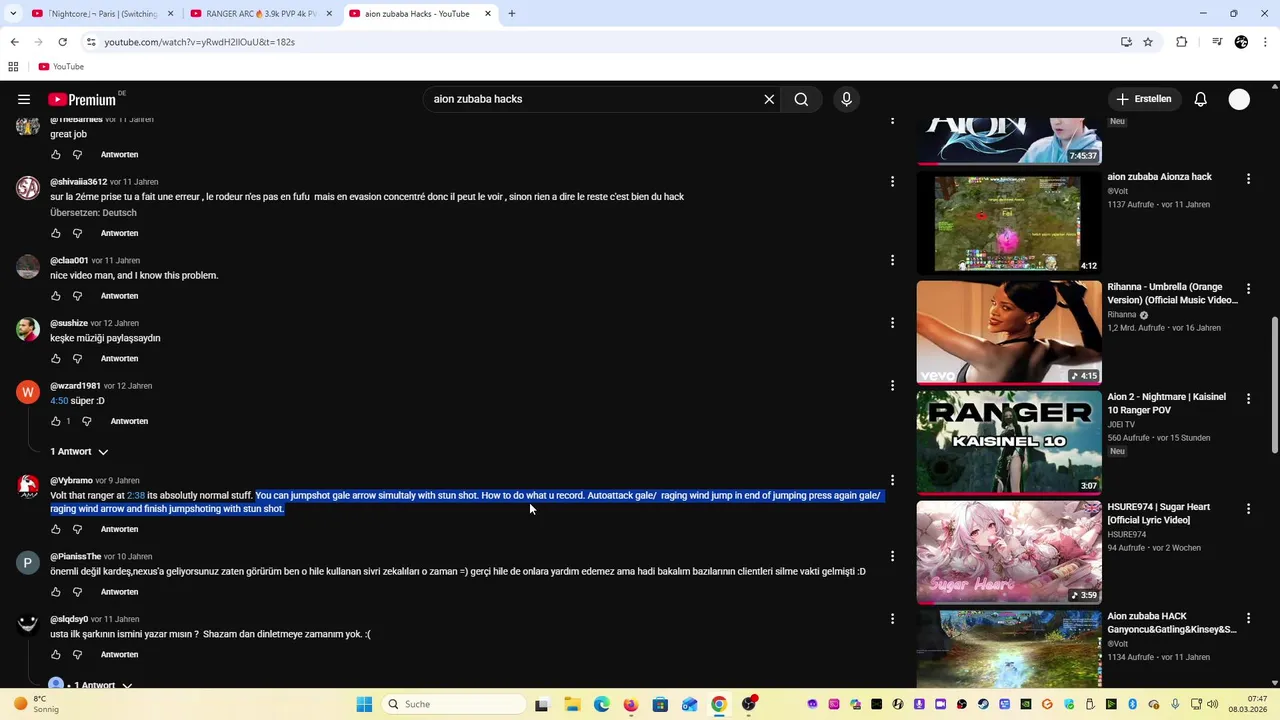Dislike the sushize comment
The image size is (1280, 720).
77,359
